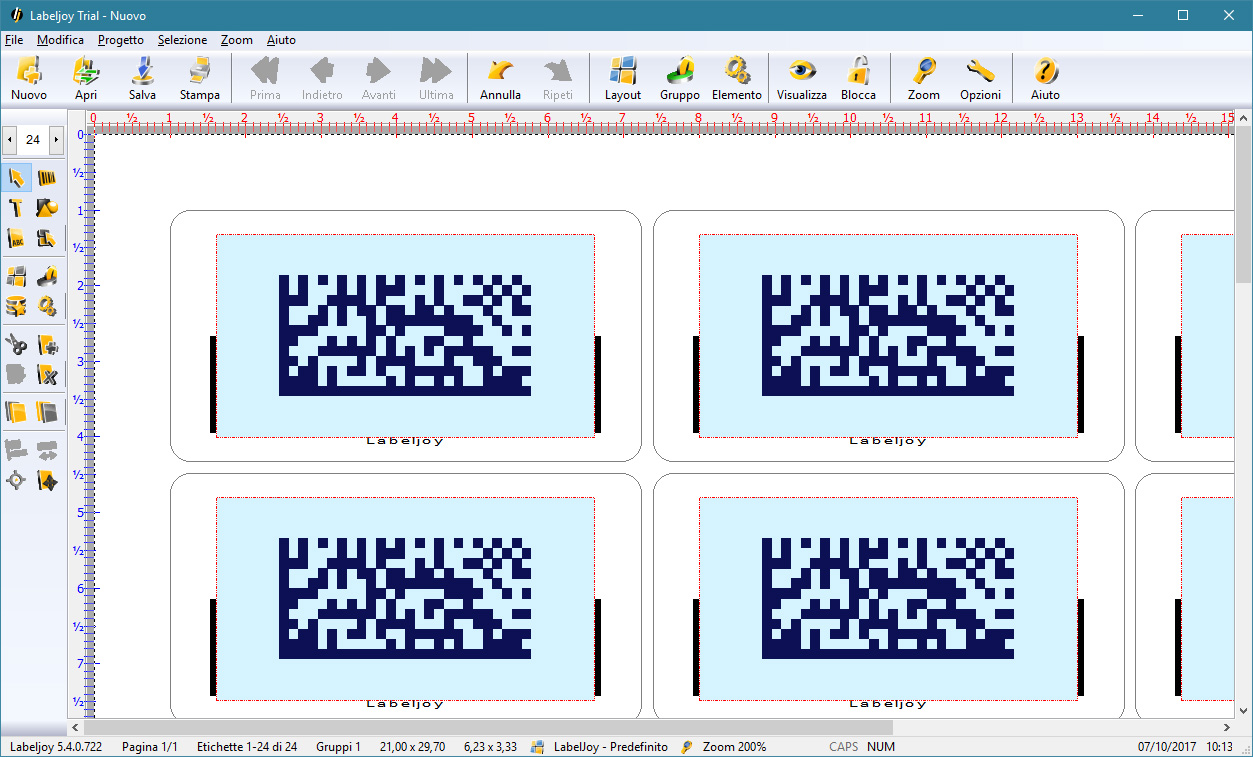Click the horizontal scrollbar right arrow
Viewport: 1253px width, 757px height.
pos(1226,727)
